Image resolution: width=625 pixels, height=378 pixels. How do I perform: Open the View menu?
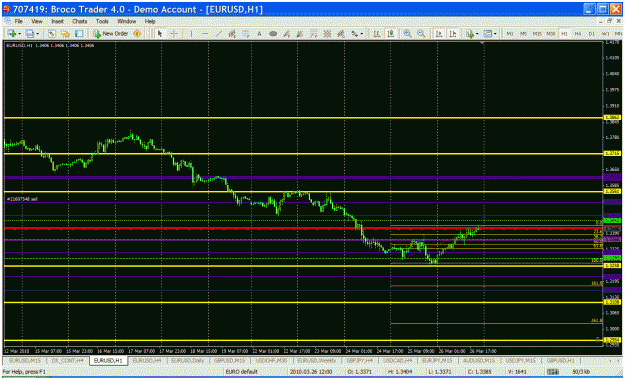pyautogui.click(x=37, y=21)
